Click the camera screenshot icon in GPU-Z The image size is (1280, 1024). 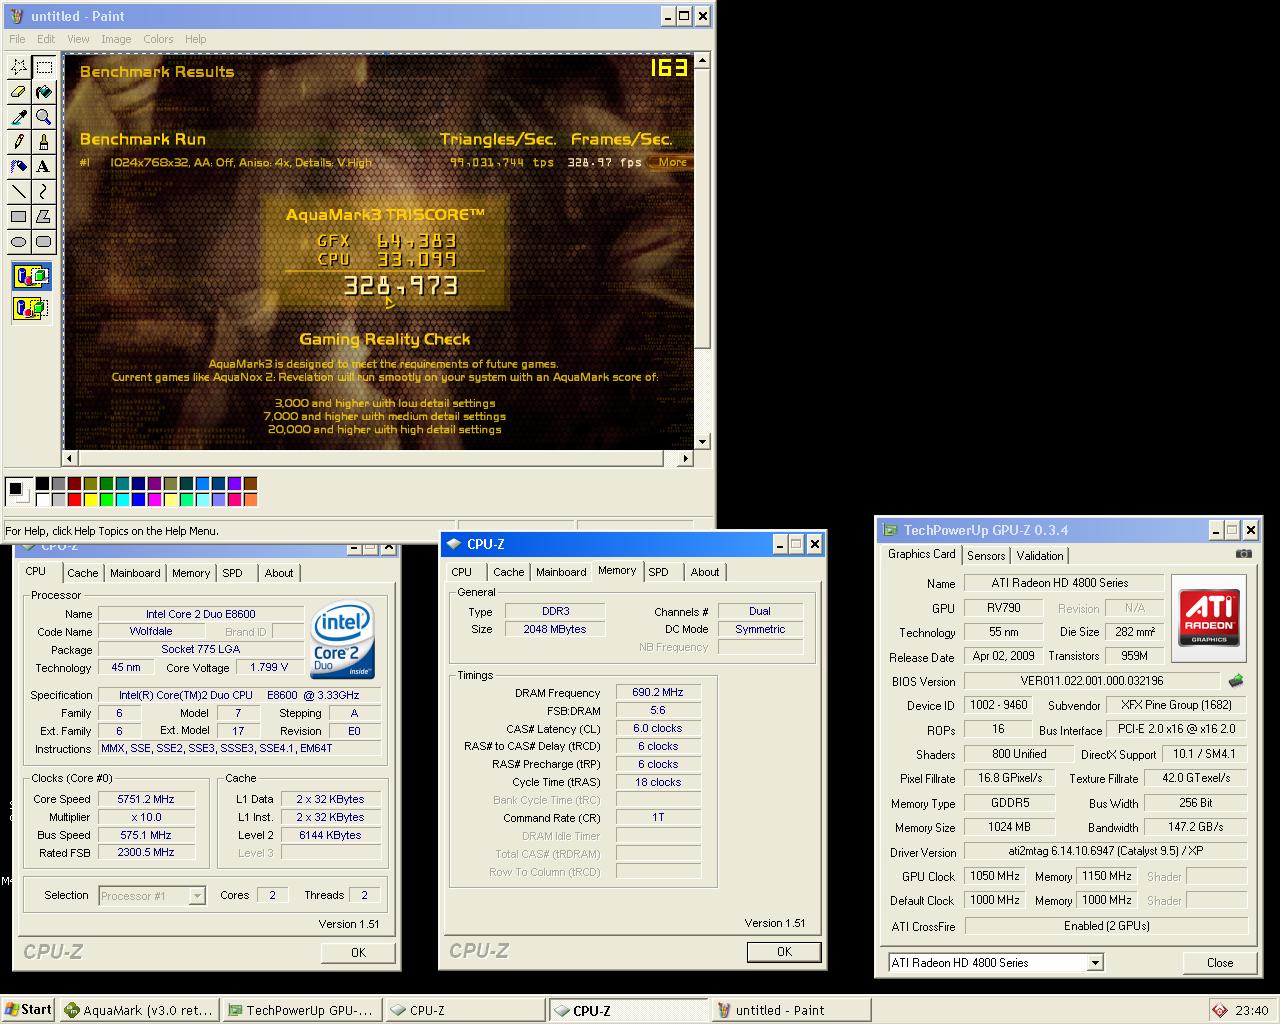[x=1243, y=553]
